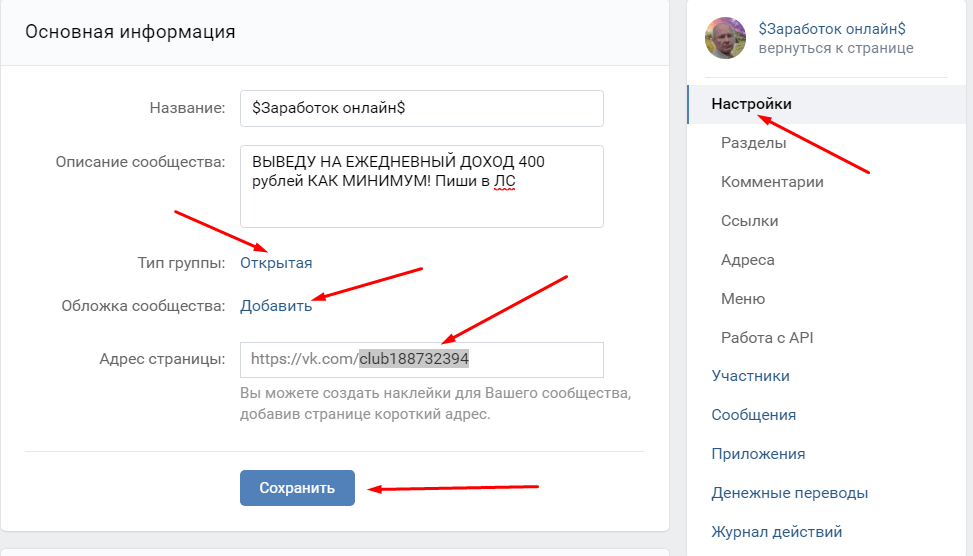
Task: Expand the Открытая group type dropdown
Action: click(276, 263)
